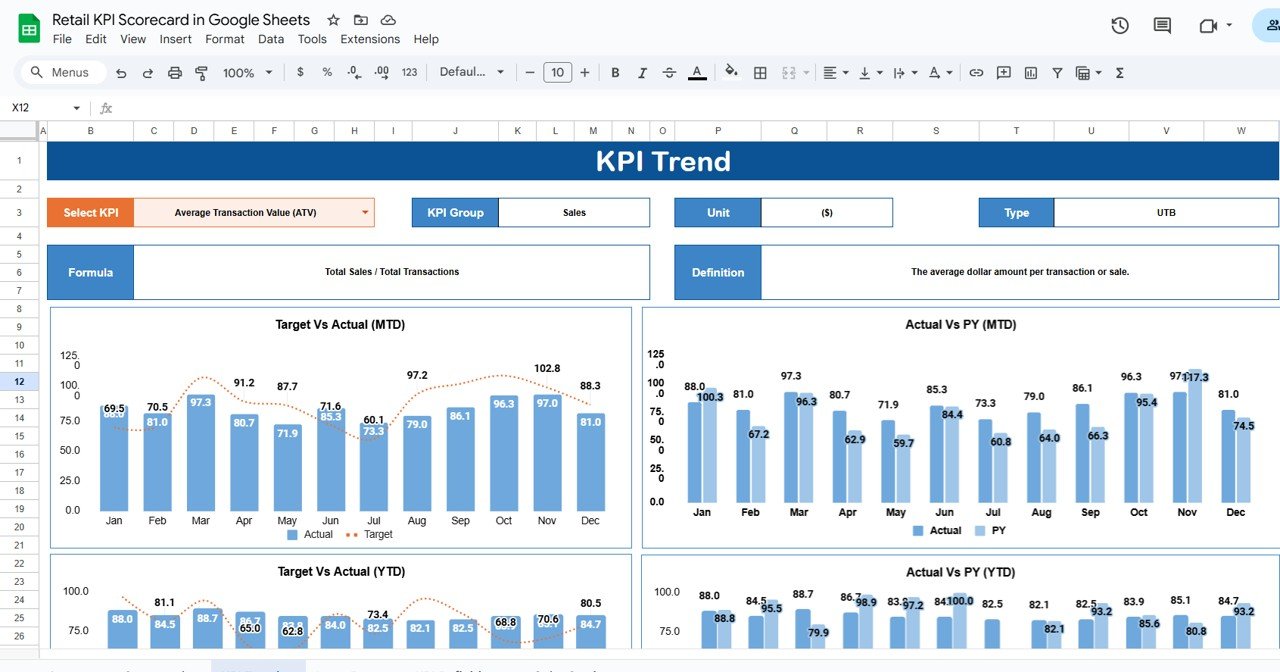Open the Format menu
The width and height of the screenshot is (1280, 672).
224,39
